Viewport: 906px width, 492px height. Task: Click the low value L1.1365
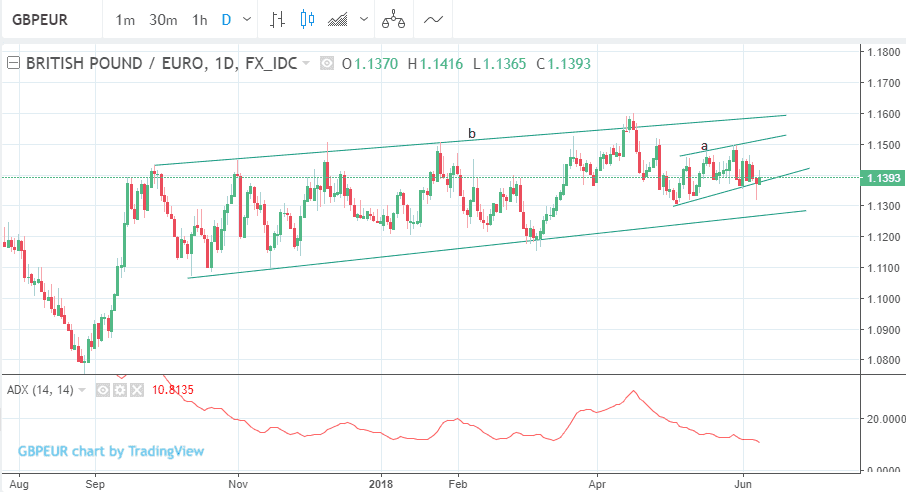(x=499, y=64)
